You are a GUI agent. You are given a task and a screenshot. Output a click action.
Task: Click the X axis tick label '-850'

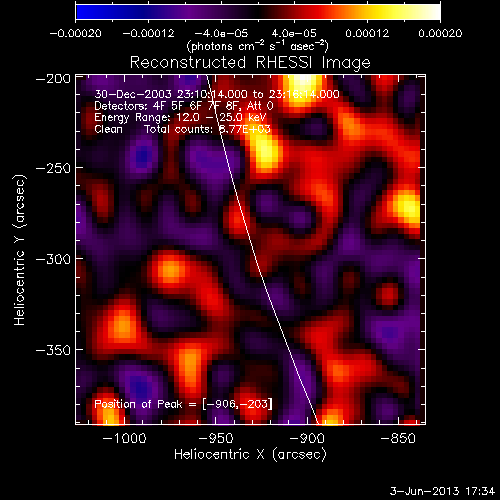click(x=398, y=438)
